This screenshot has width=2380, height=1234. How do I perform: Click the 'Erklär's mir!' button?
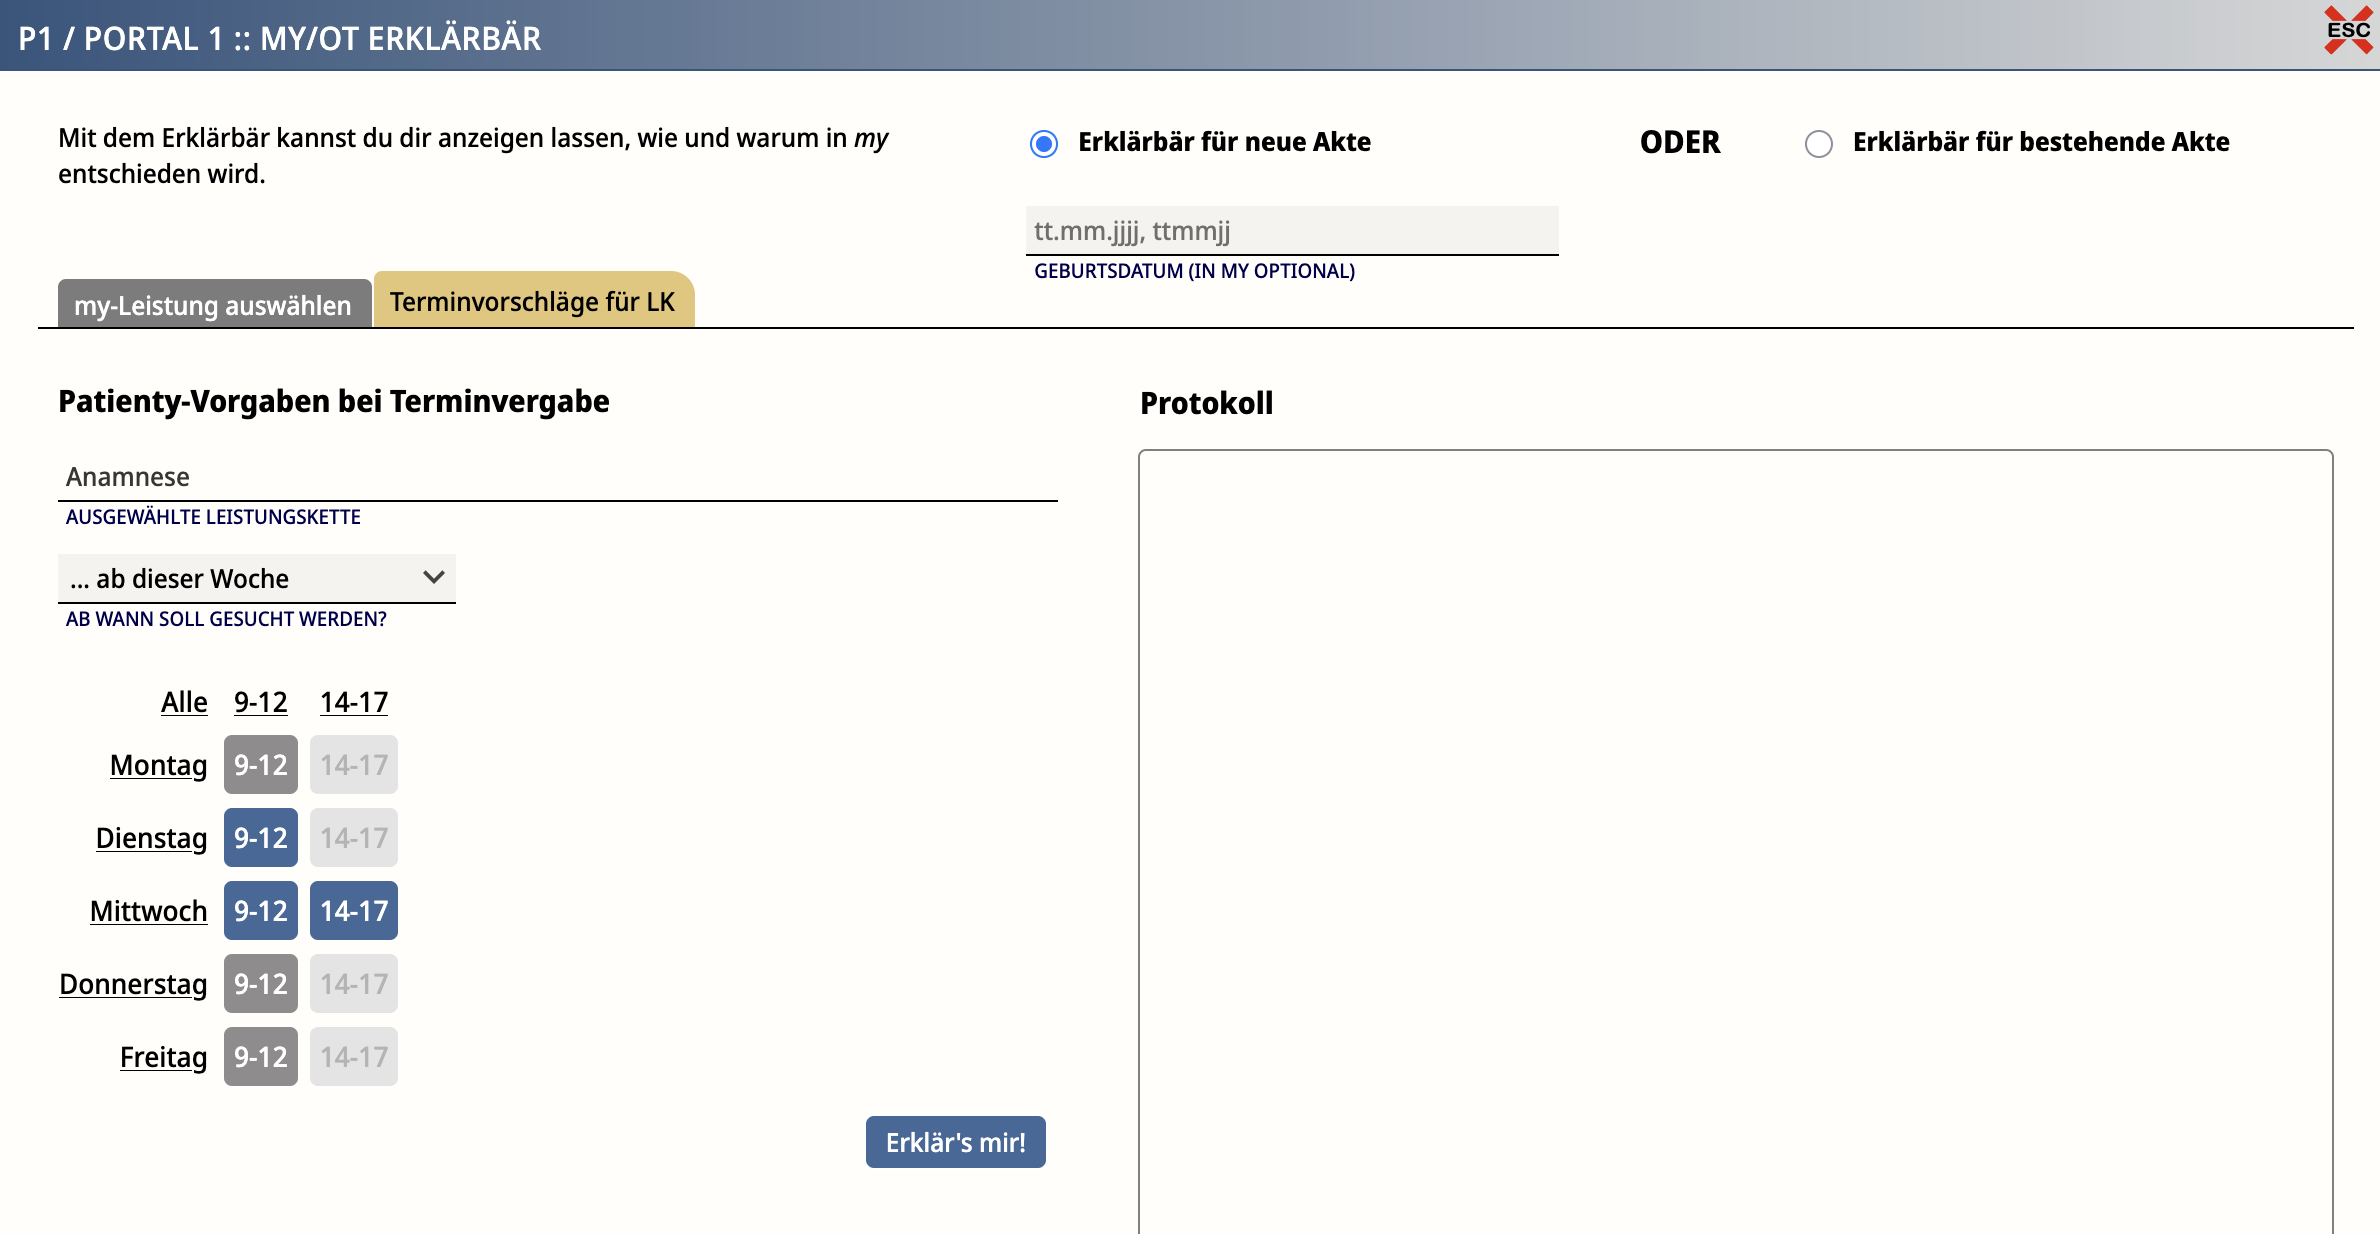pos(955,1142)
